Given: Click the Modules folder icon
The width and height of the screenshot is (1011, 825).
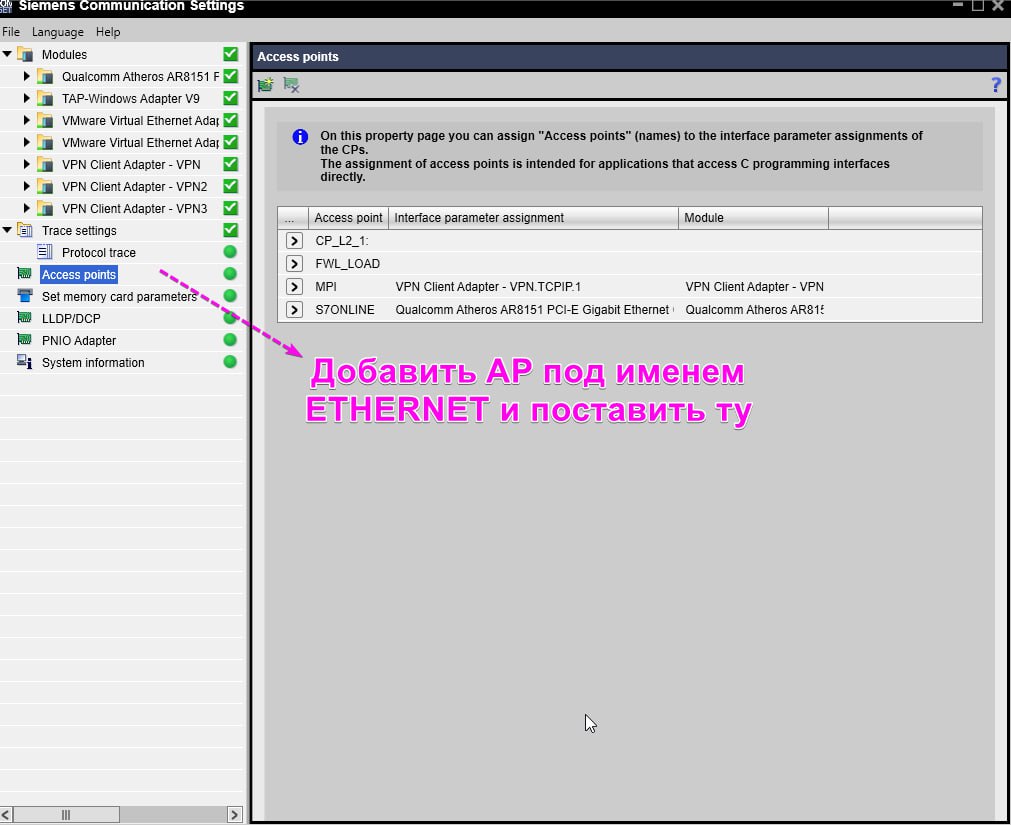Looking at the screenshot, I should [25, 54].
